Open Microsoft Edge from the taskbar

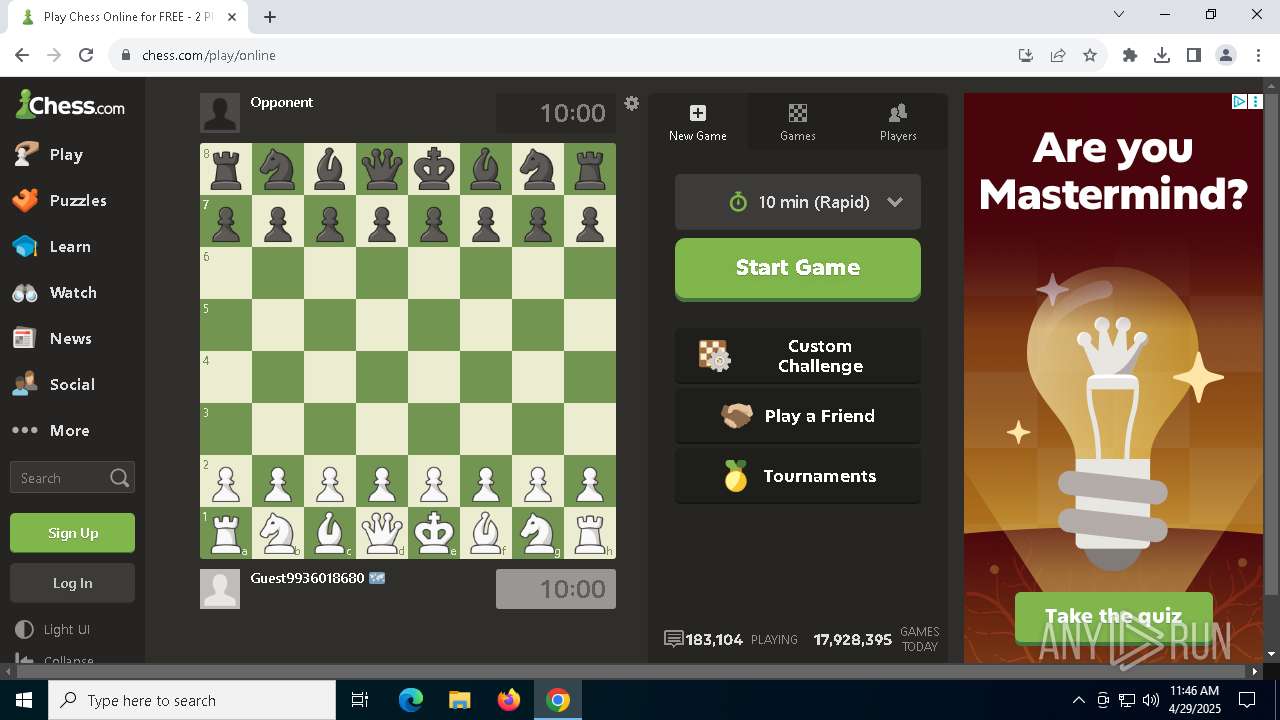(x=411, y=700)
